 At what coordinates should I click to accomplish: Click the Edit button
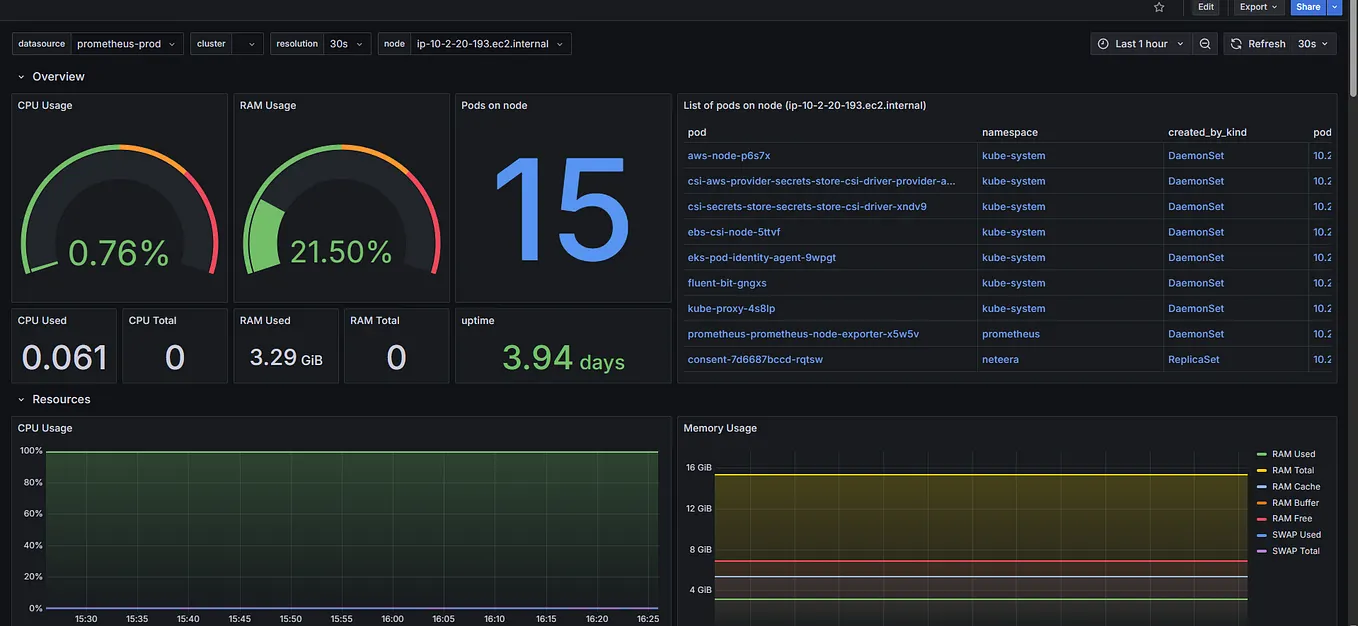click(x=1206, y=7)
